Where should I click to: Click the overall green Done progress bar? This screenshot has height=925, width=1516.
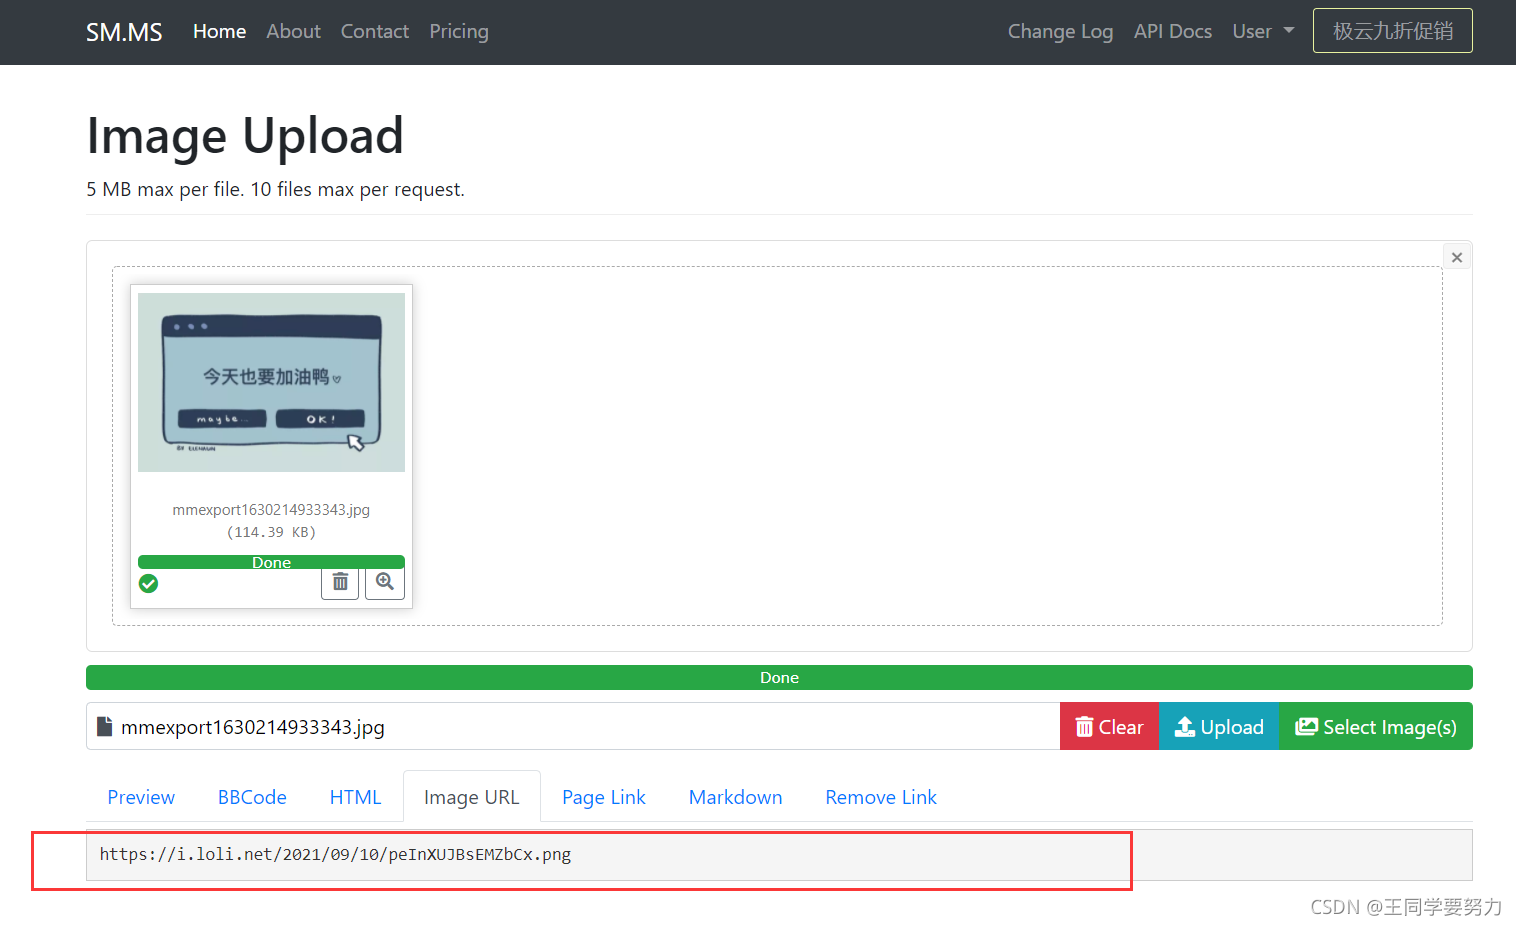pyautogui.click(x=779, y=677)
